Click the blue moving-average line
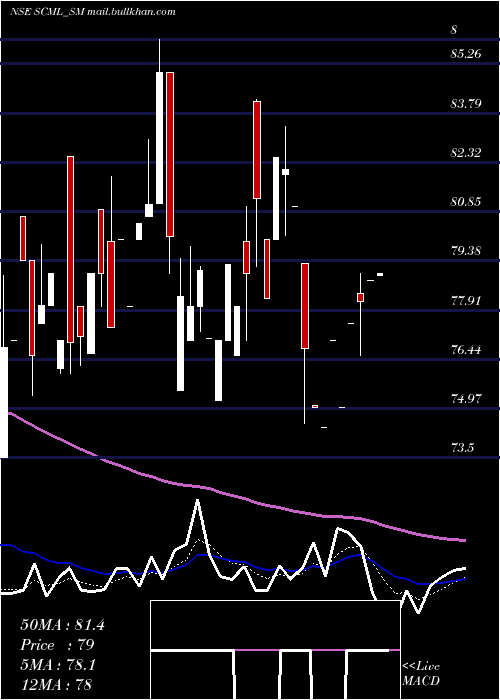The width and height of the screenshot is (500, 700). pos(232,562)
